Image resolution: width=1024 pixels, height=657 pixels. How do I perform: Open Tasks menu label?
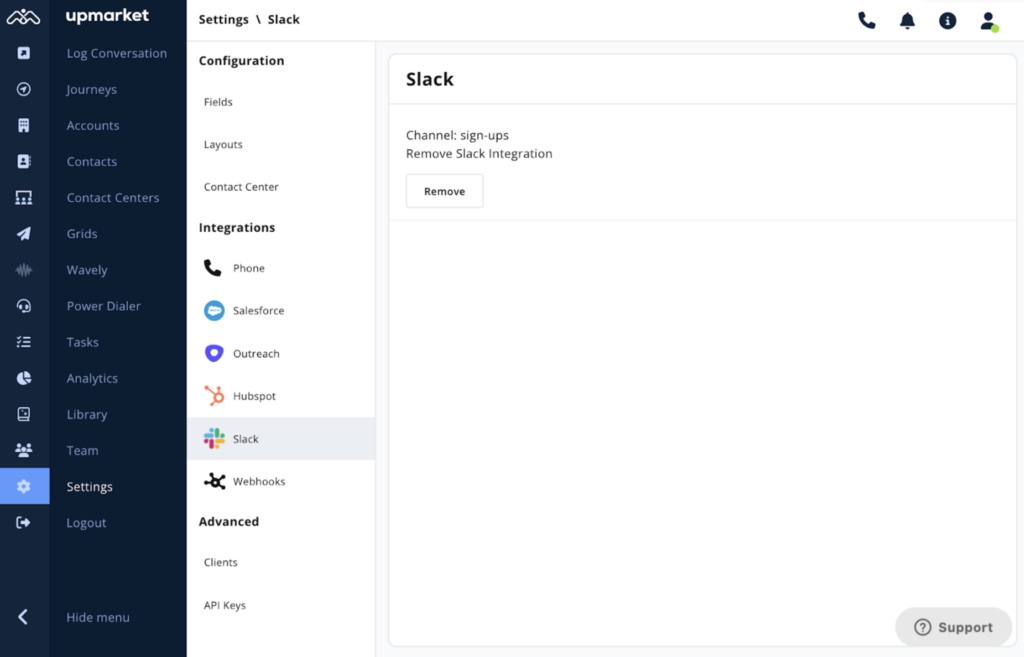point(82,342)
